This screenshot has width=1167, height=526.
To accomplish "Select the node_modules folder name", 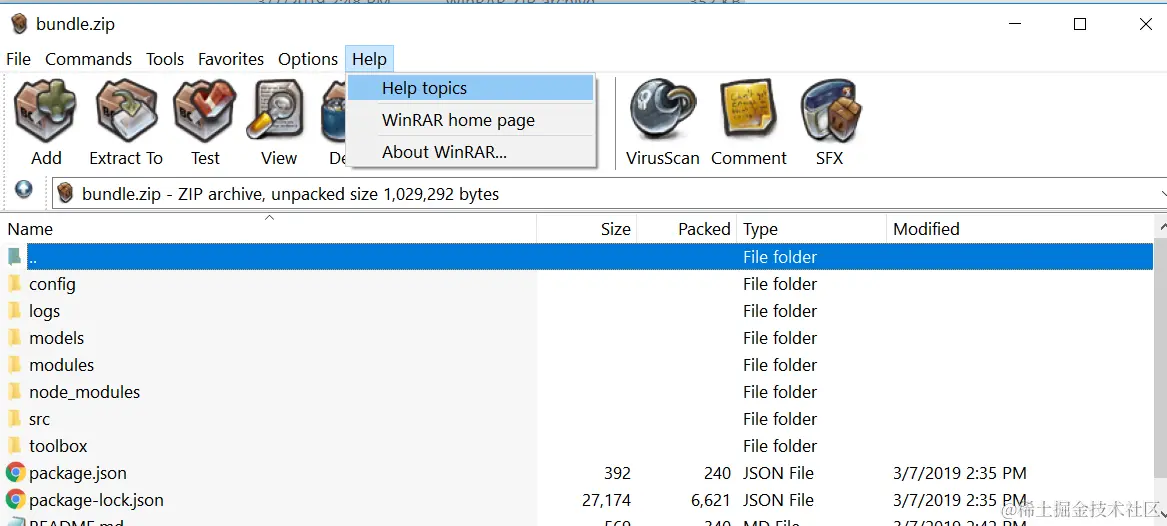I will (x=85, y=392).
